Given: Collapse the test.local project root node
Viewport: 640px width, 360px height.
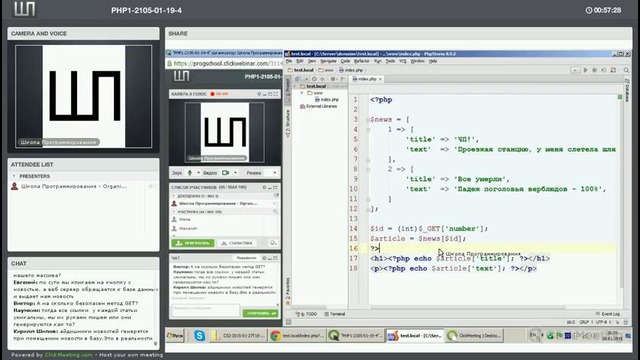Looking at the screenshot, I should pyautogui.click(x=296, y=87).
